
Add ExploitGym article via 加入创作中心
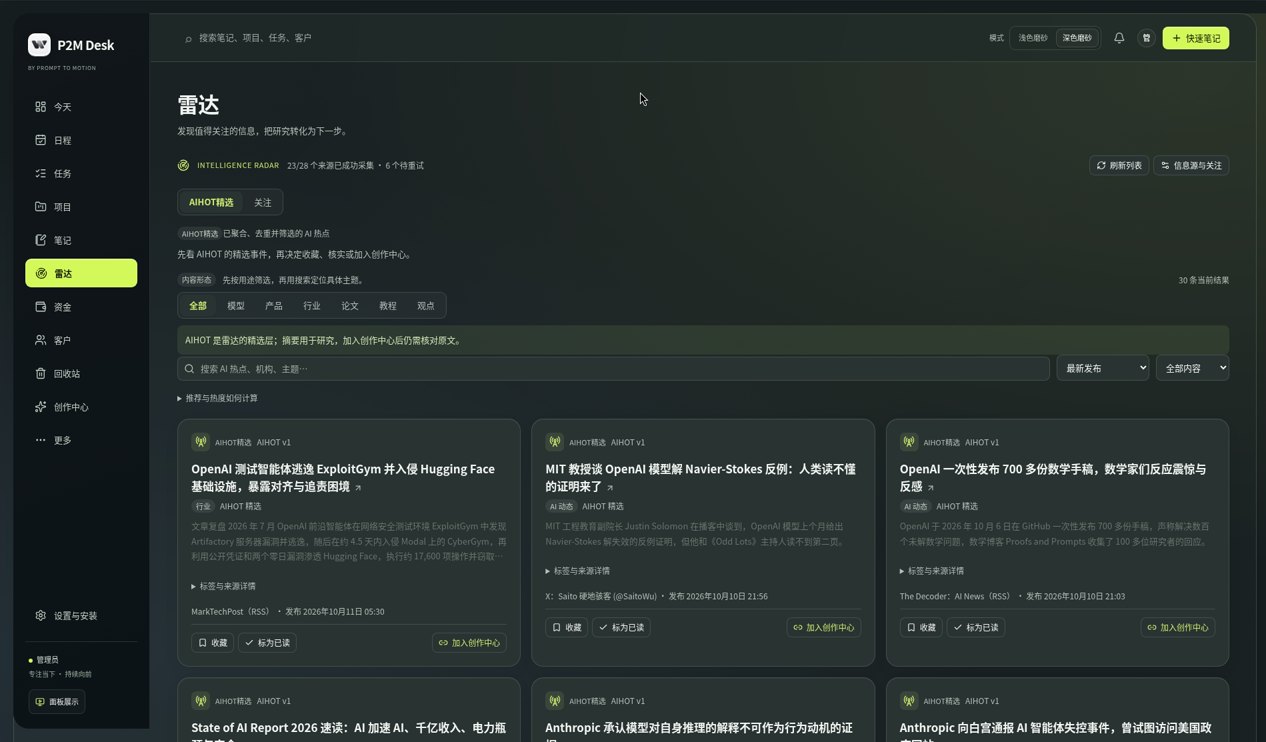(469, 643)
